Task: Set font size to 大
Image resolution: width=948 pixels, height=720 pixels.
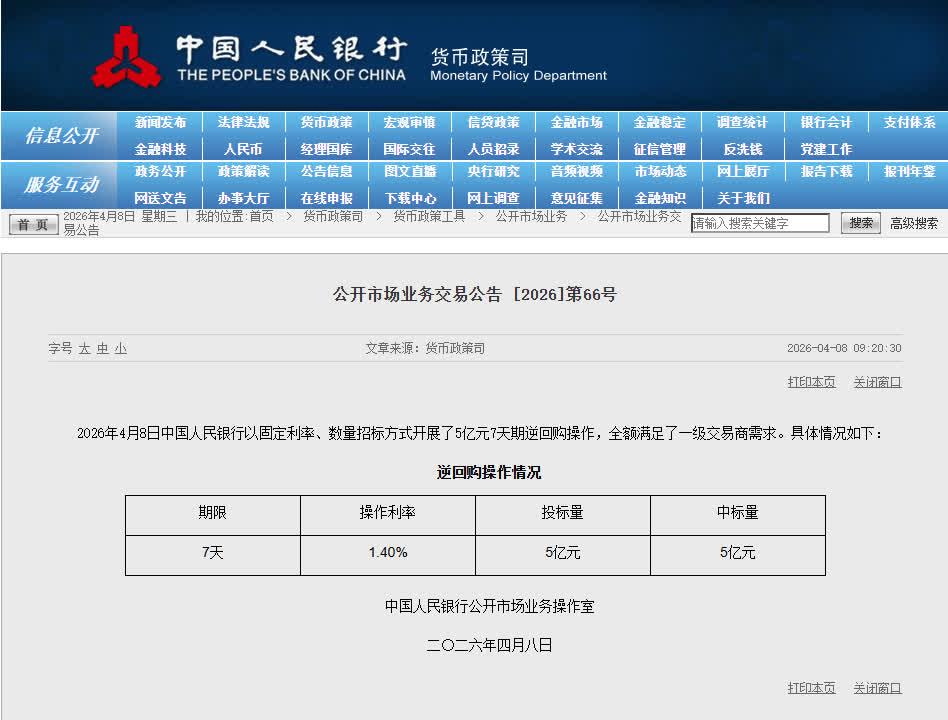Action: [x=84, y=348]
